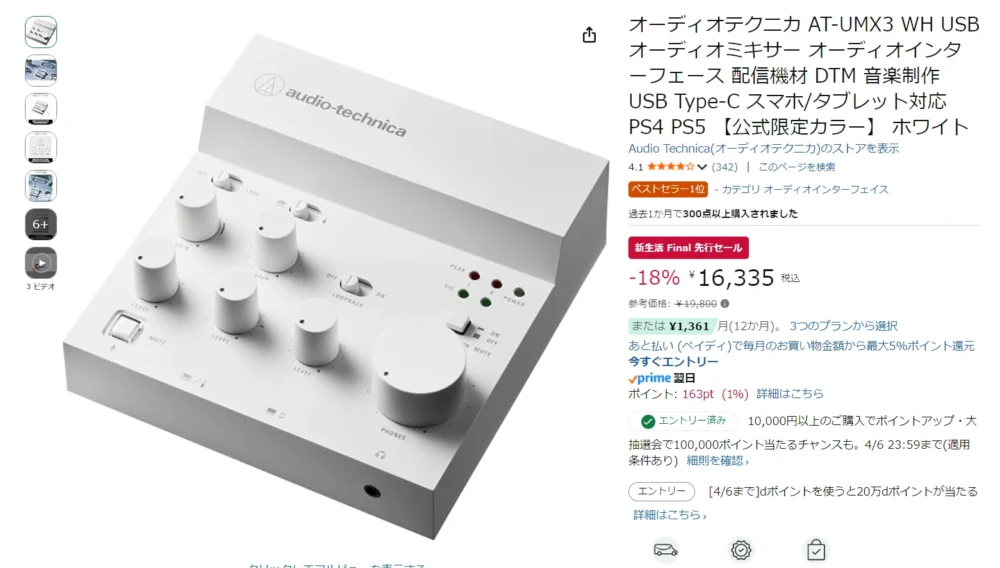The width and height of the screenshot is (1000, 568).
Task: Click the shopping bag checkmark icon
Action: pyautogui.click(x=816, y=550)
